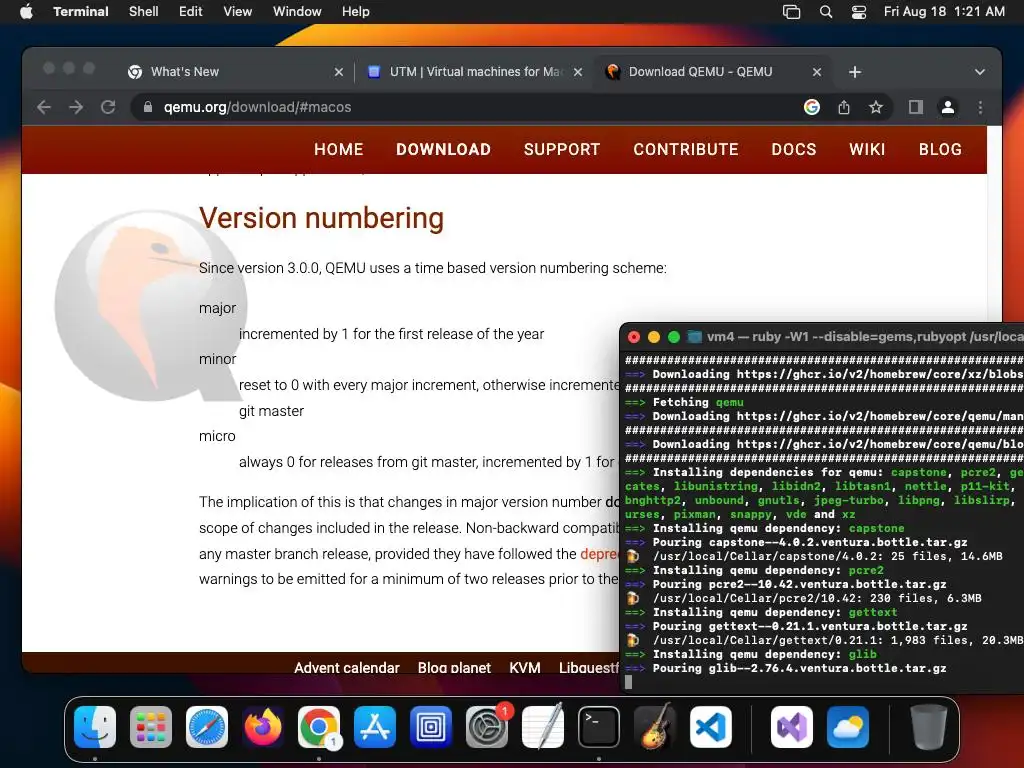Open Chrome three-dot menu
The width and height of the screenshot is (1024, 768).
pos(980,107)
